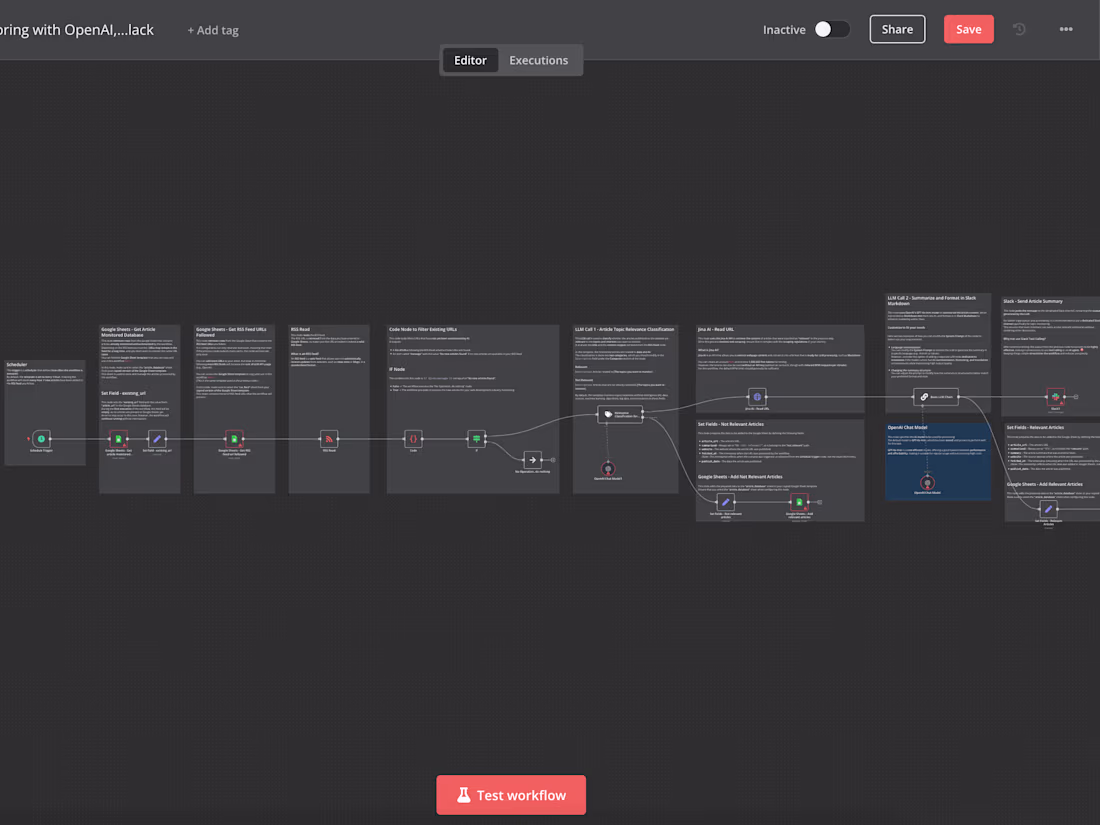This screenshot has height=825, width=1100.
Task: Switch to the Executions tab
Action: [538, 60]
